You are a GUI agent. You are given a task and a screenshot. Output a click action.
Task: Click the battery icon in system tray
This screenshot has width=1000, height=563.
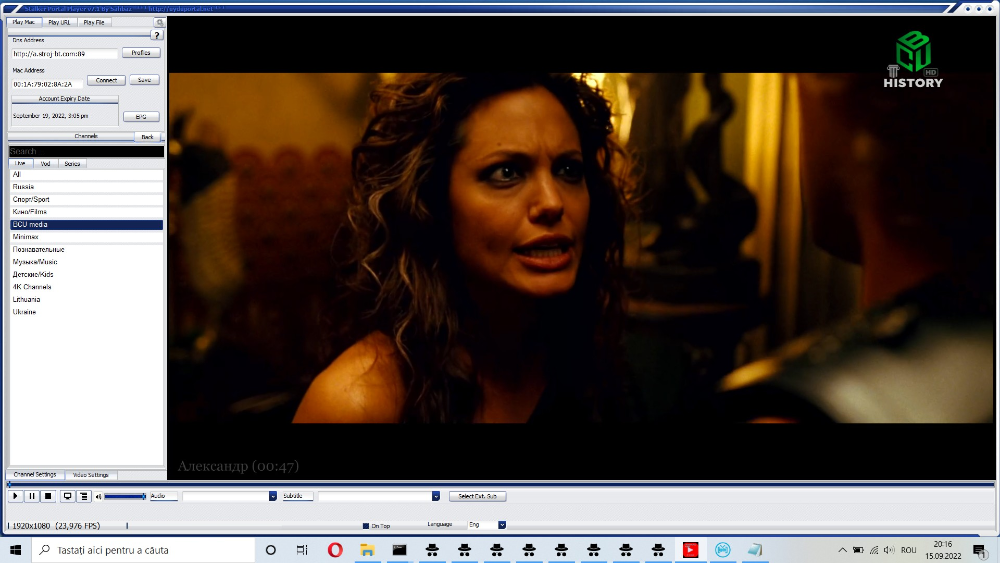[x=858, y=550]
